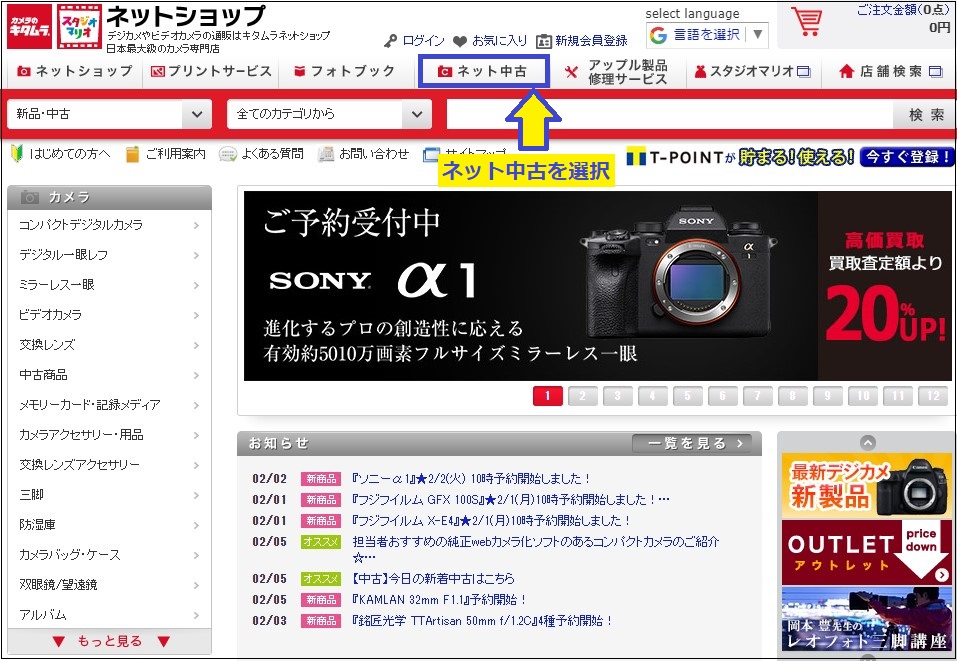The height and width of the screenshot is (661, 957).
Task: Click the Google language selector icon
Action: point(658,35)
